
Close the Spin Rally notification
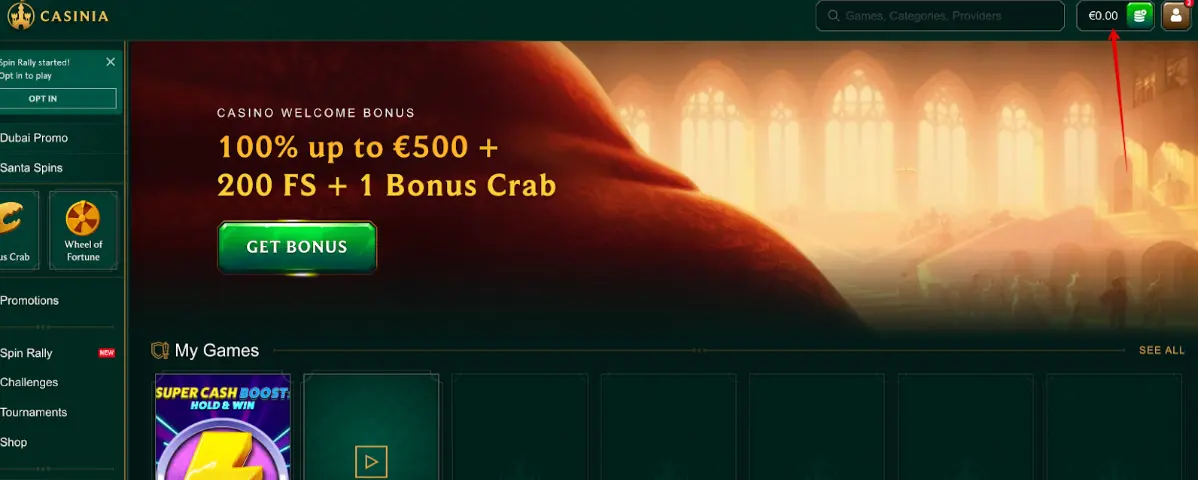111,62
